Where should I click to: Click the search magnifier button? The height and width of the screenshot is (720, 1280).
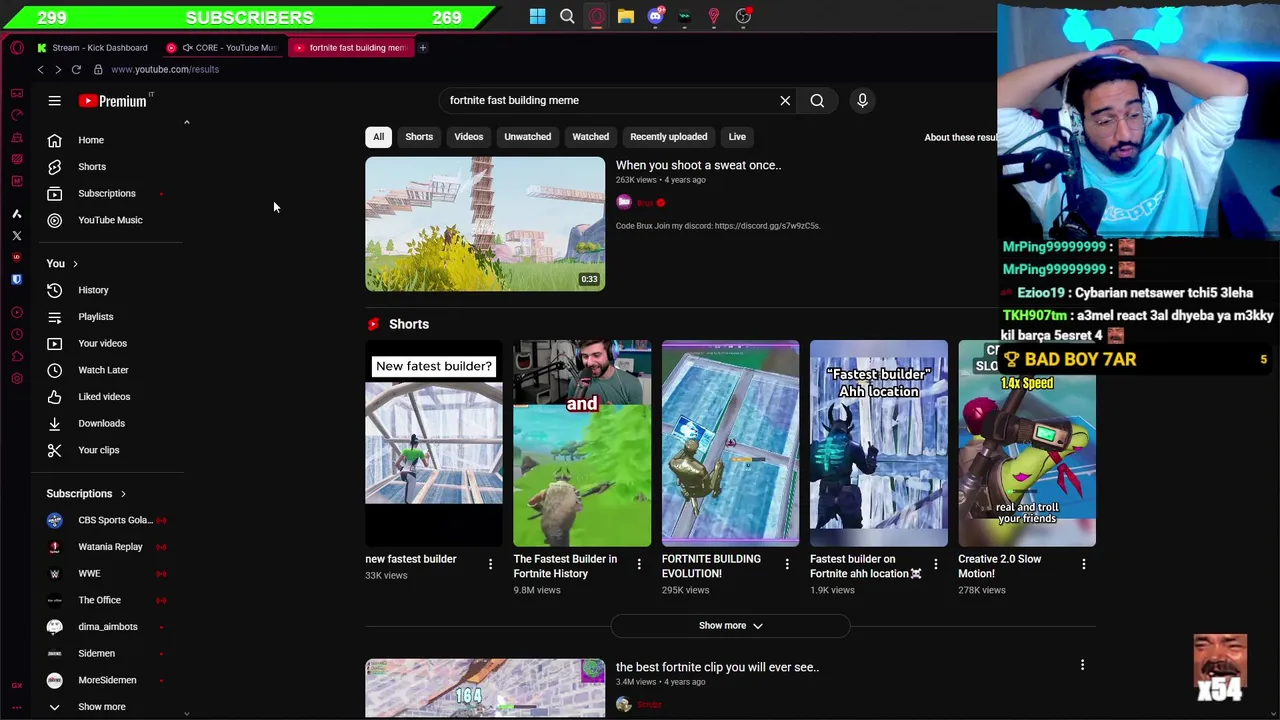(817, 100)
